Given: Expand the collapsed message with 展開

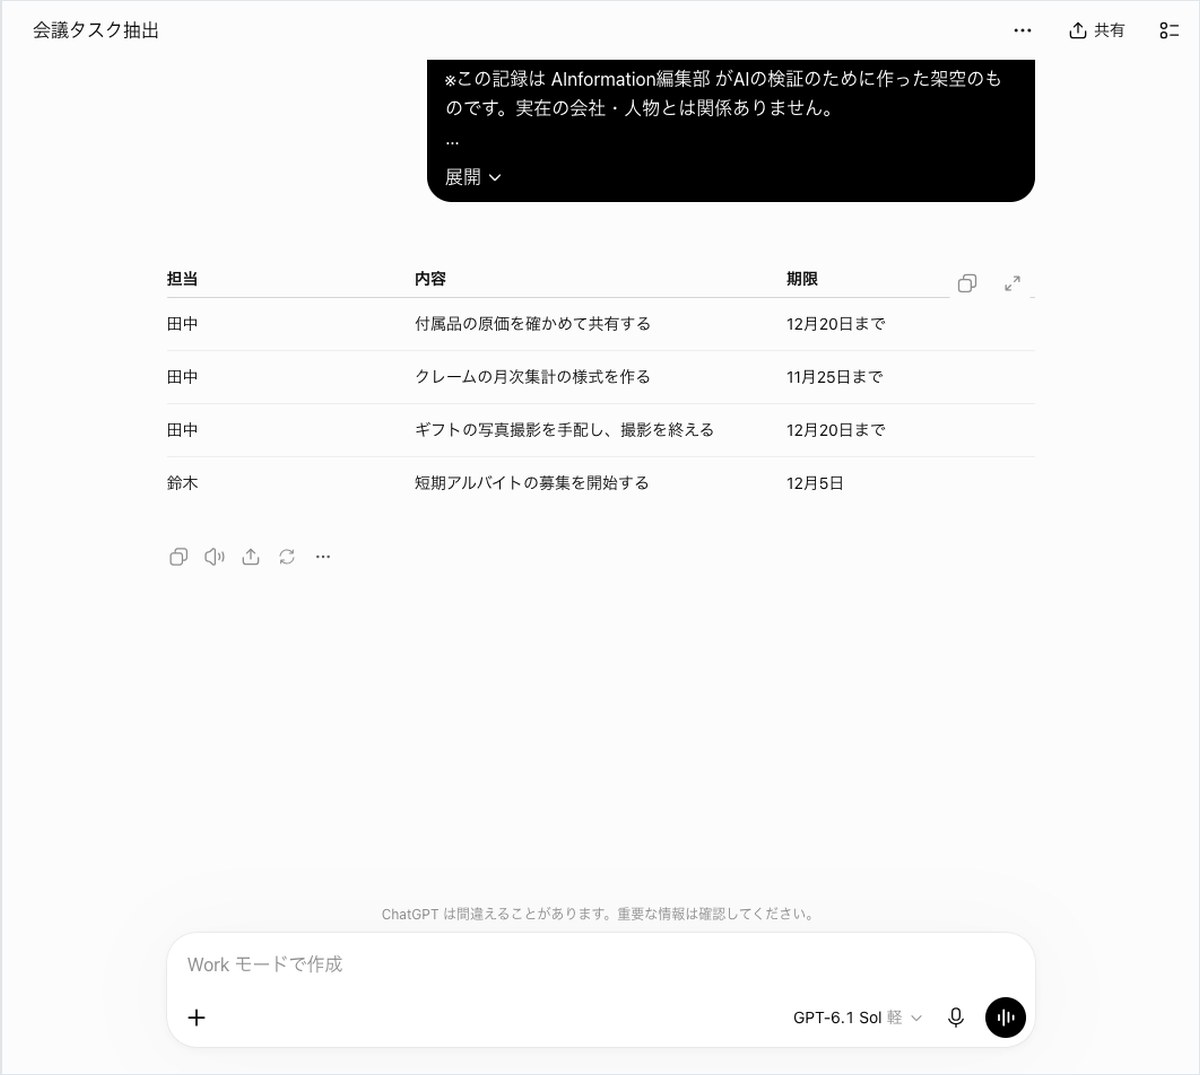Looking at the screenshot, I should (x=473, y=177).
